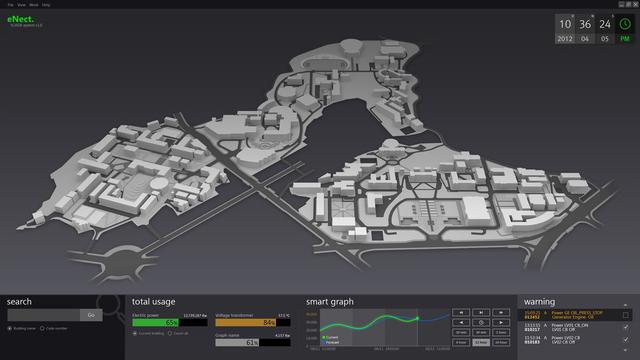Fast-forward the smart graph timeline
Viewport: 640px width, 360px height.
[x=501, y=313]
